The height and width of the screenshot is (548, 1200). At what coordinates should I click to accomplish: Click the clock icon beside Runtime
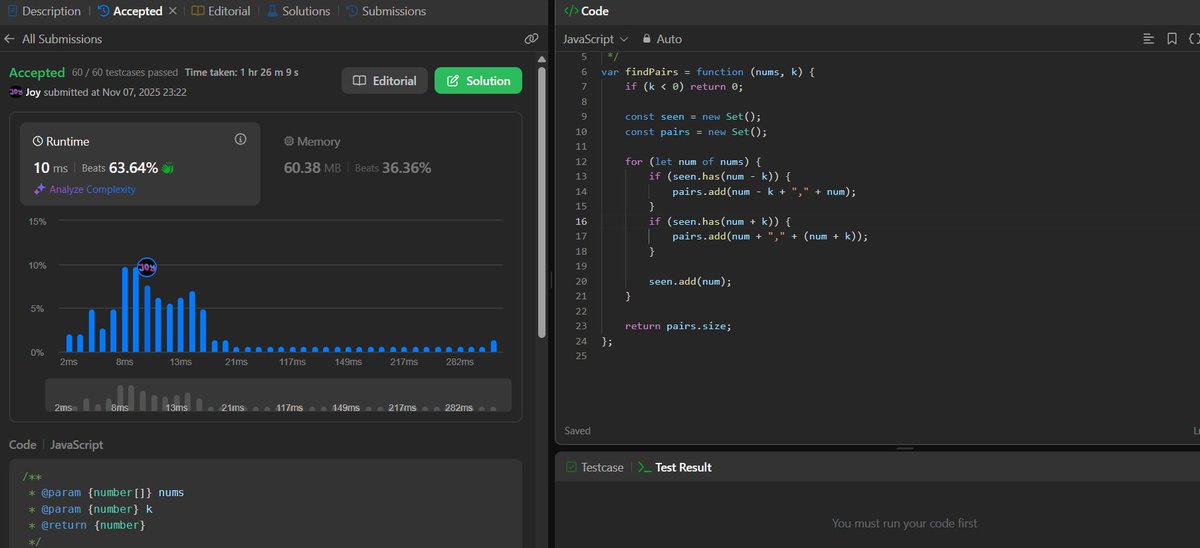click(38, 142)
